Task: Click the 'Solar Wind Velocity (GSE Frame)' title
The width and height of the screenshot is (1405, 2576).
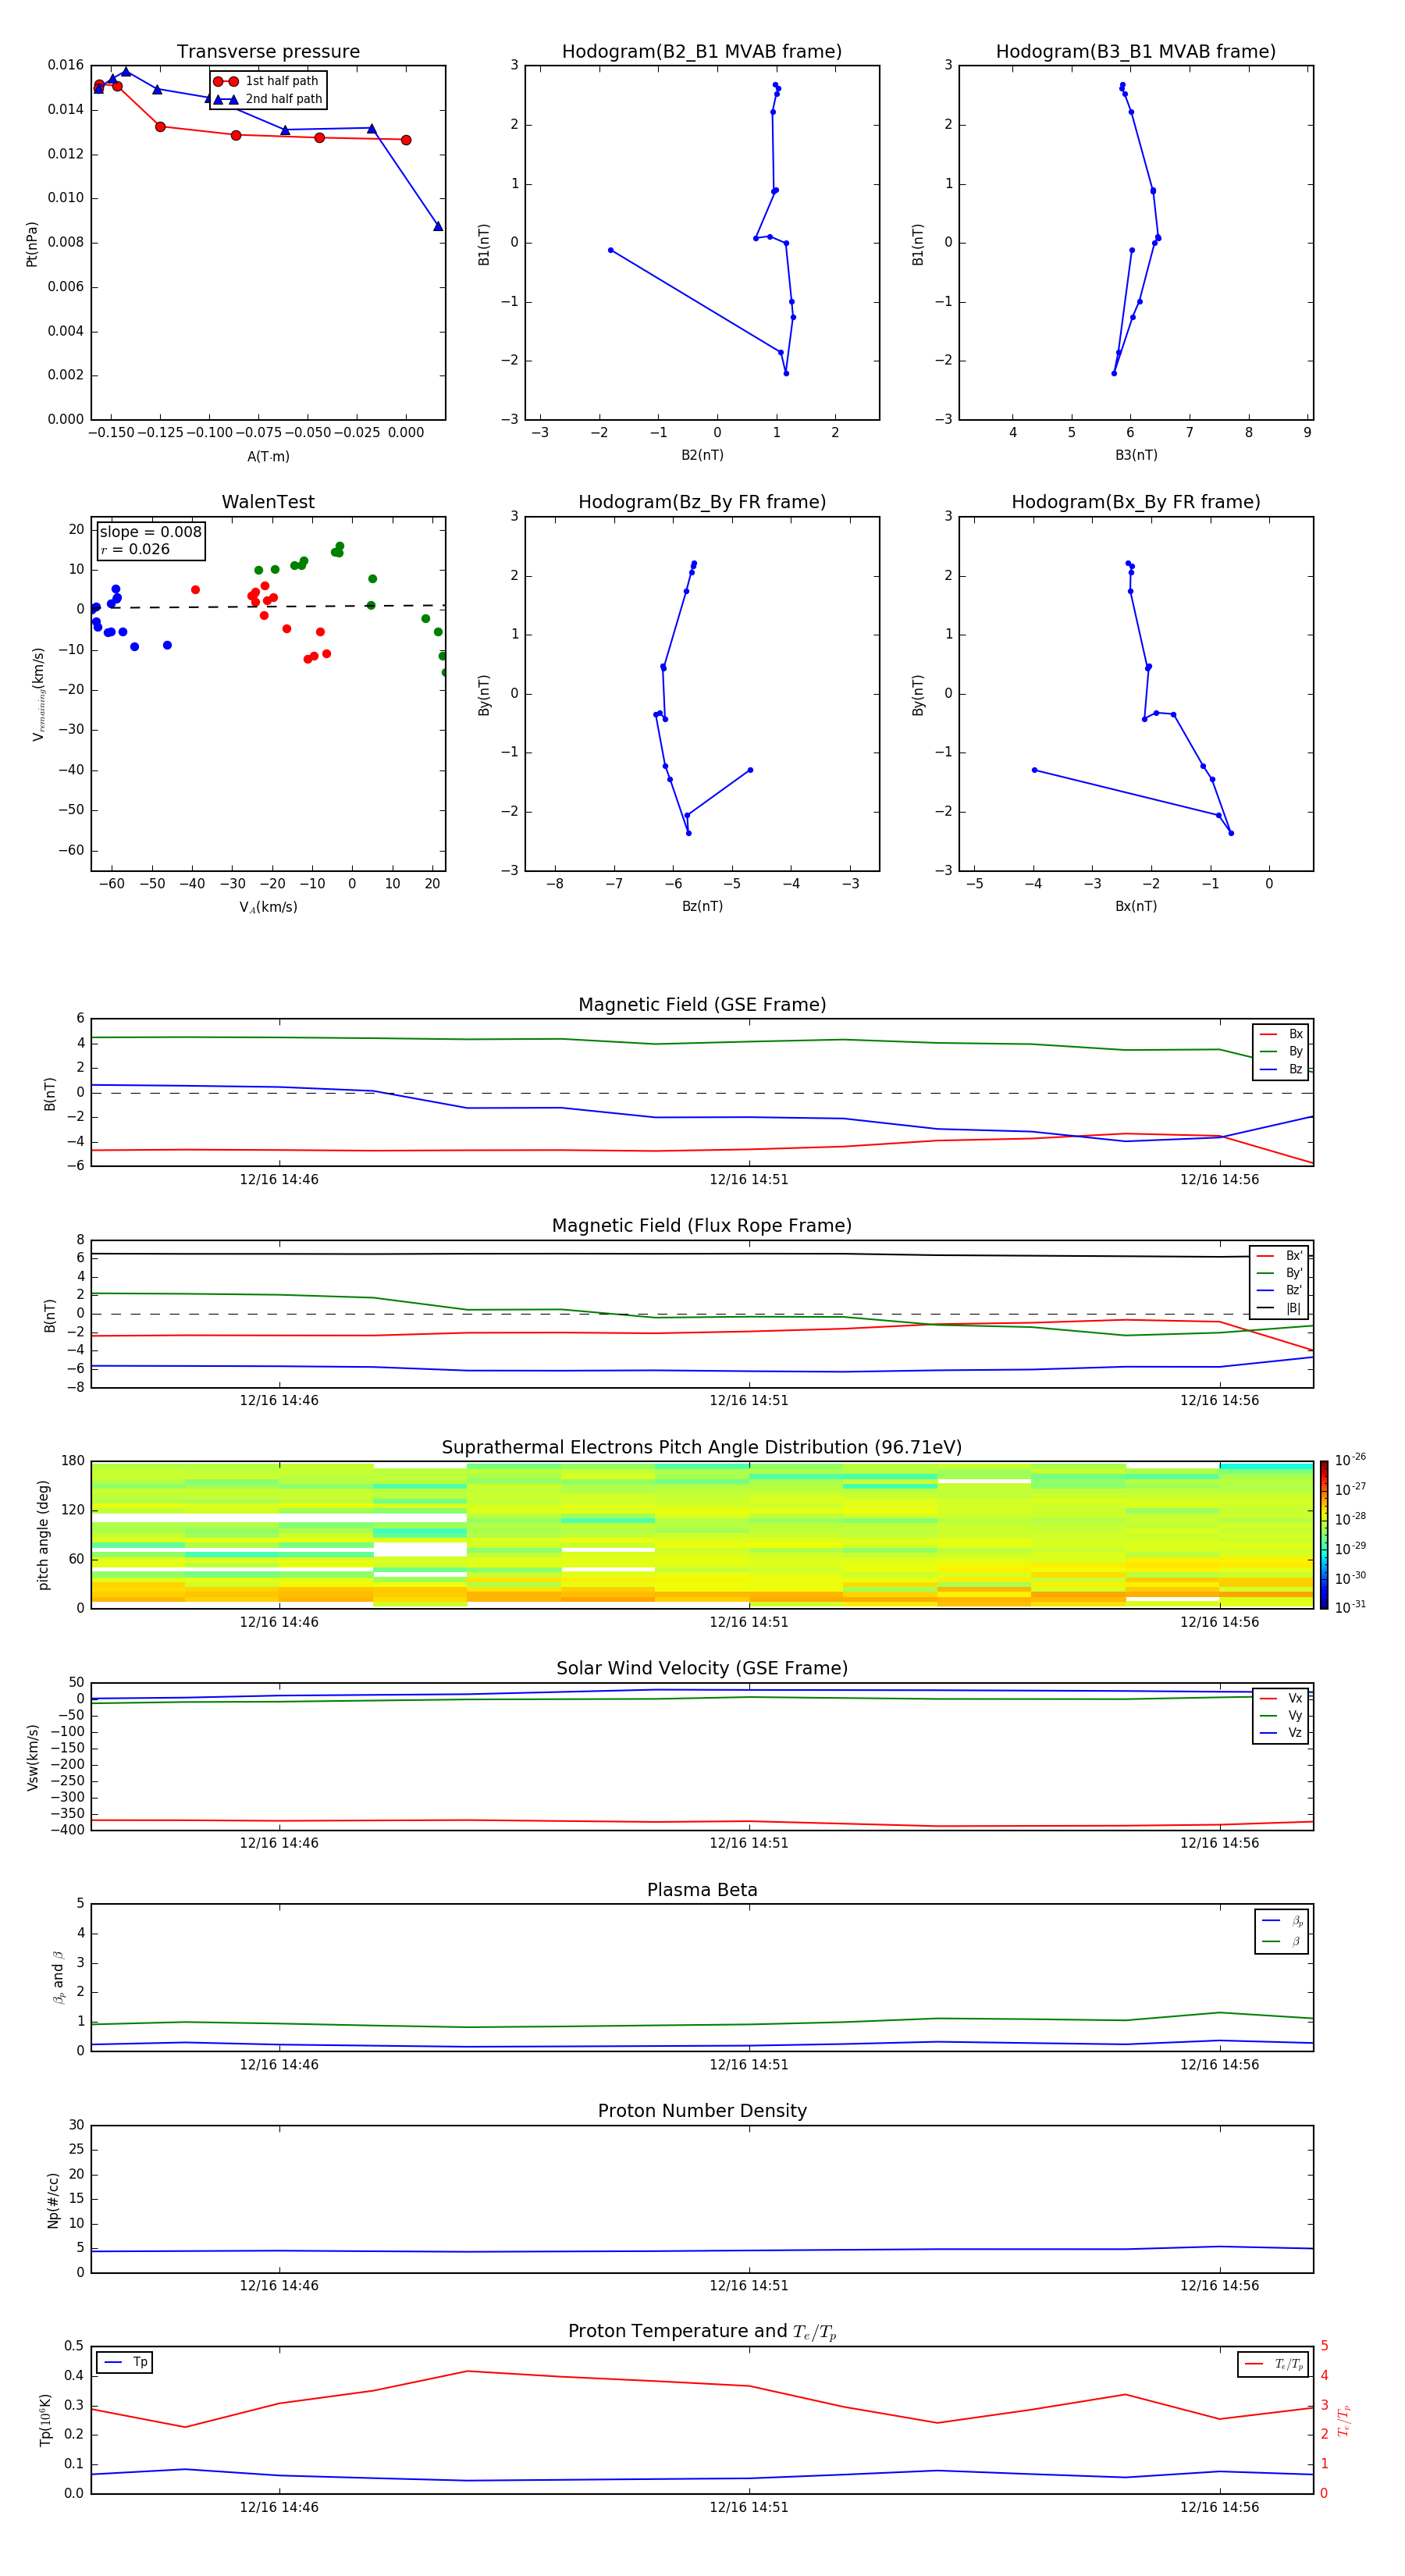Action: (x=702, y=1669)
